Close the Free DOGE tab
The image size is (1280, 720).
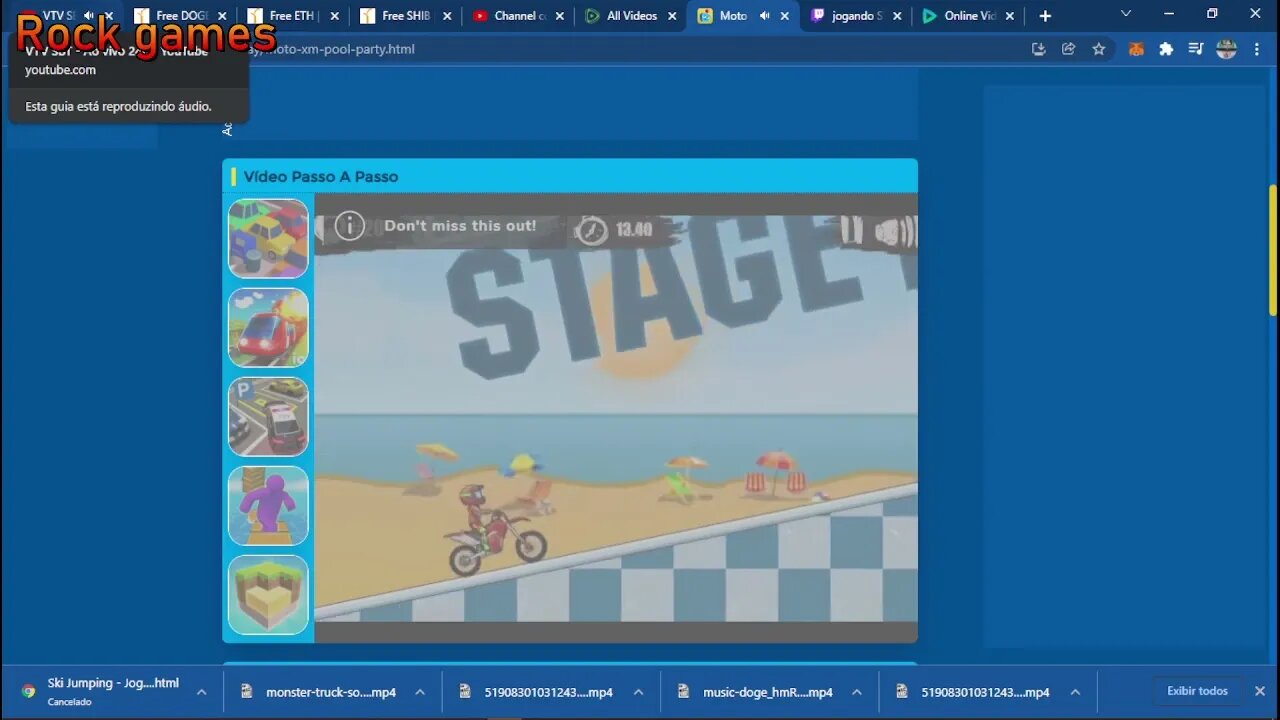(x=222, y=16)
